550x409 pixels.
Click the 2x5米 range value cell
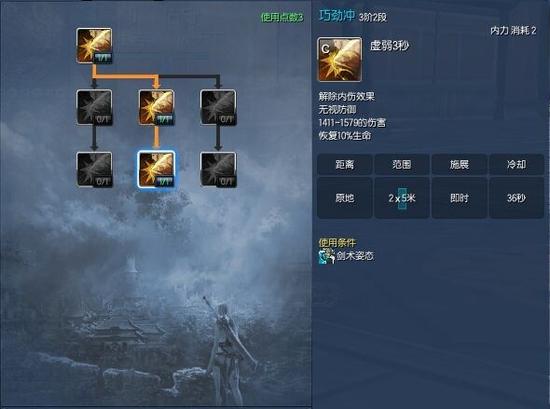[402, 198]
